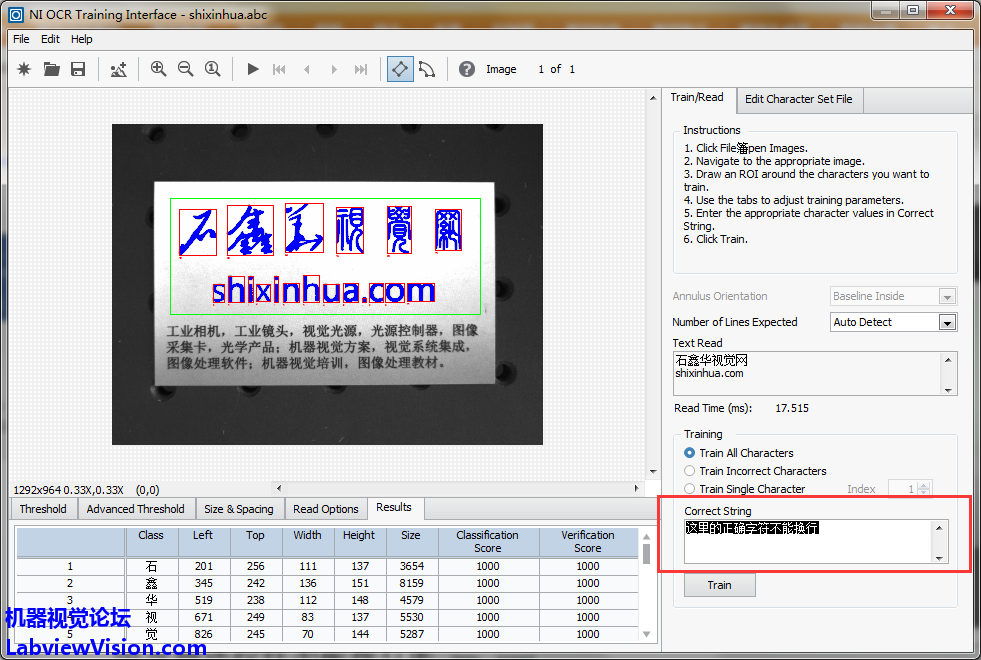
Task: Open the File menu
Action: pyautogui.click(x=21, y=39)
